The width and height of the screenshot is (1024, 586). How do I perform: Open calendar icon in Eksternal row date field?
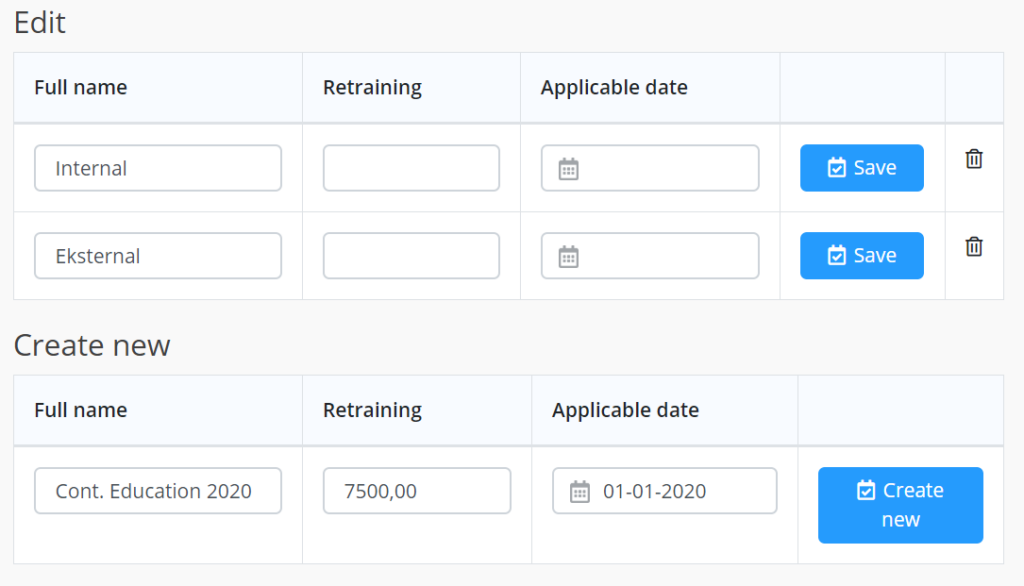[568, 256]
